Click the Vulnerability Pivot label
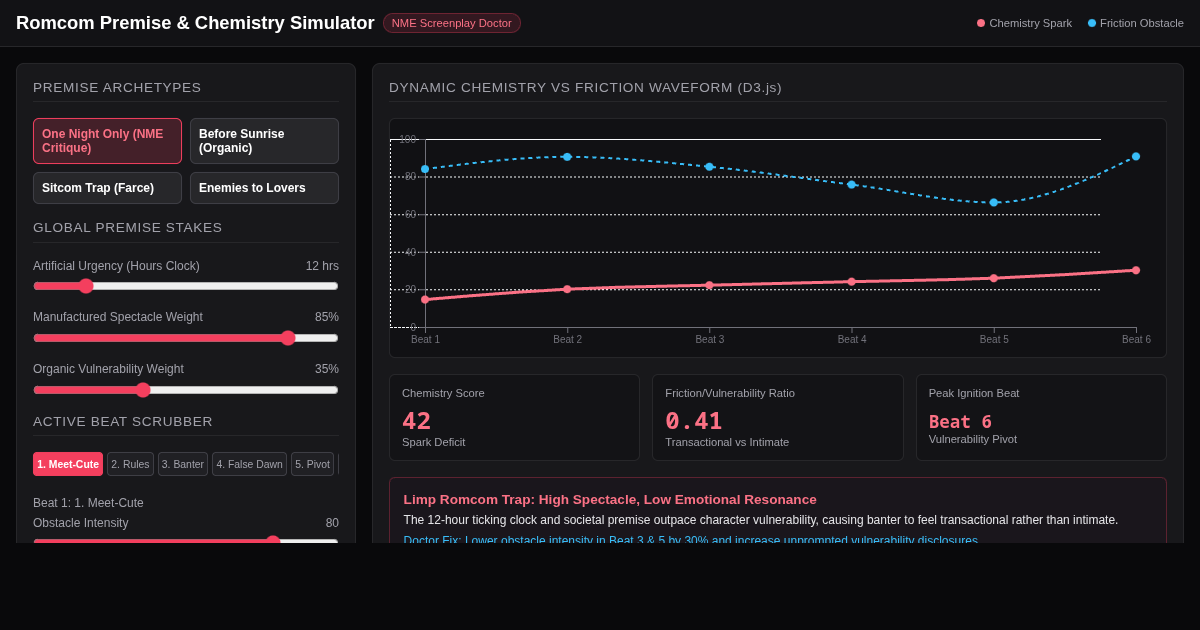 pos(973,439)
